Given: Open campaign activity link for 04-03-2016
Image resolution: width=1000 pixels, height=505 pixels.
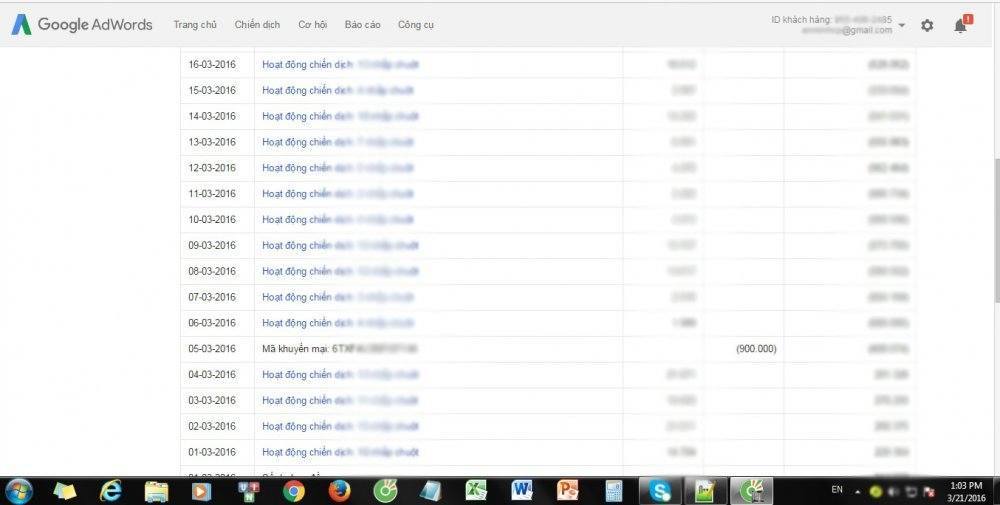Looking at the screenshot, I should click(341, 374).
